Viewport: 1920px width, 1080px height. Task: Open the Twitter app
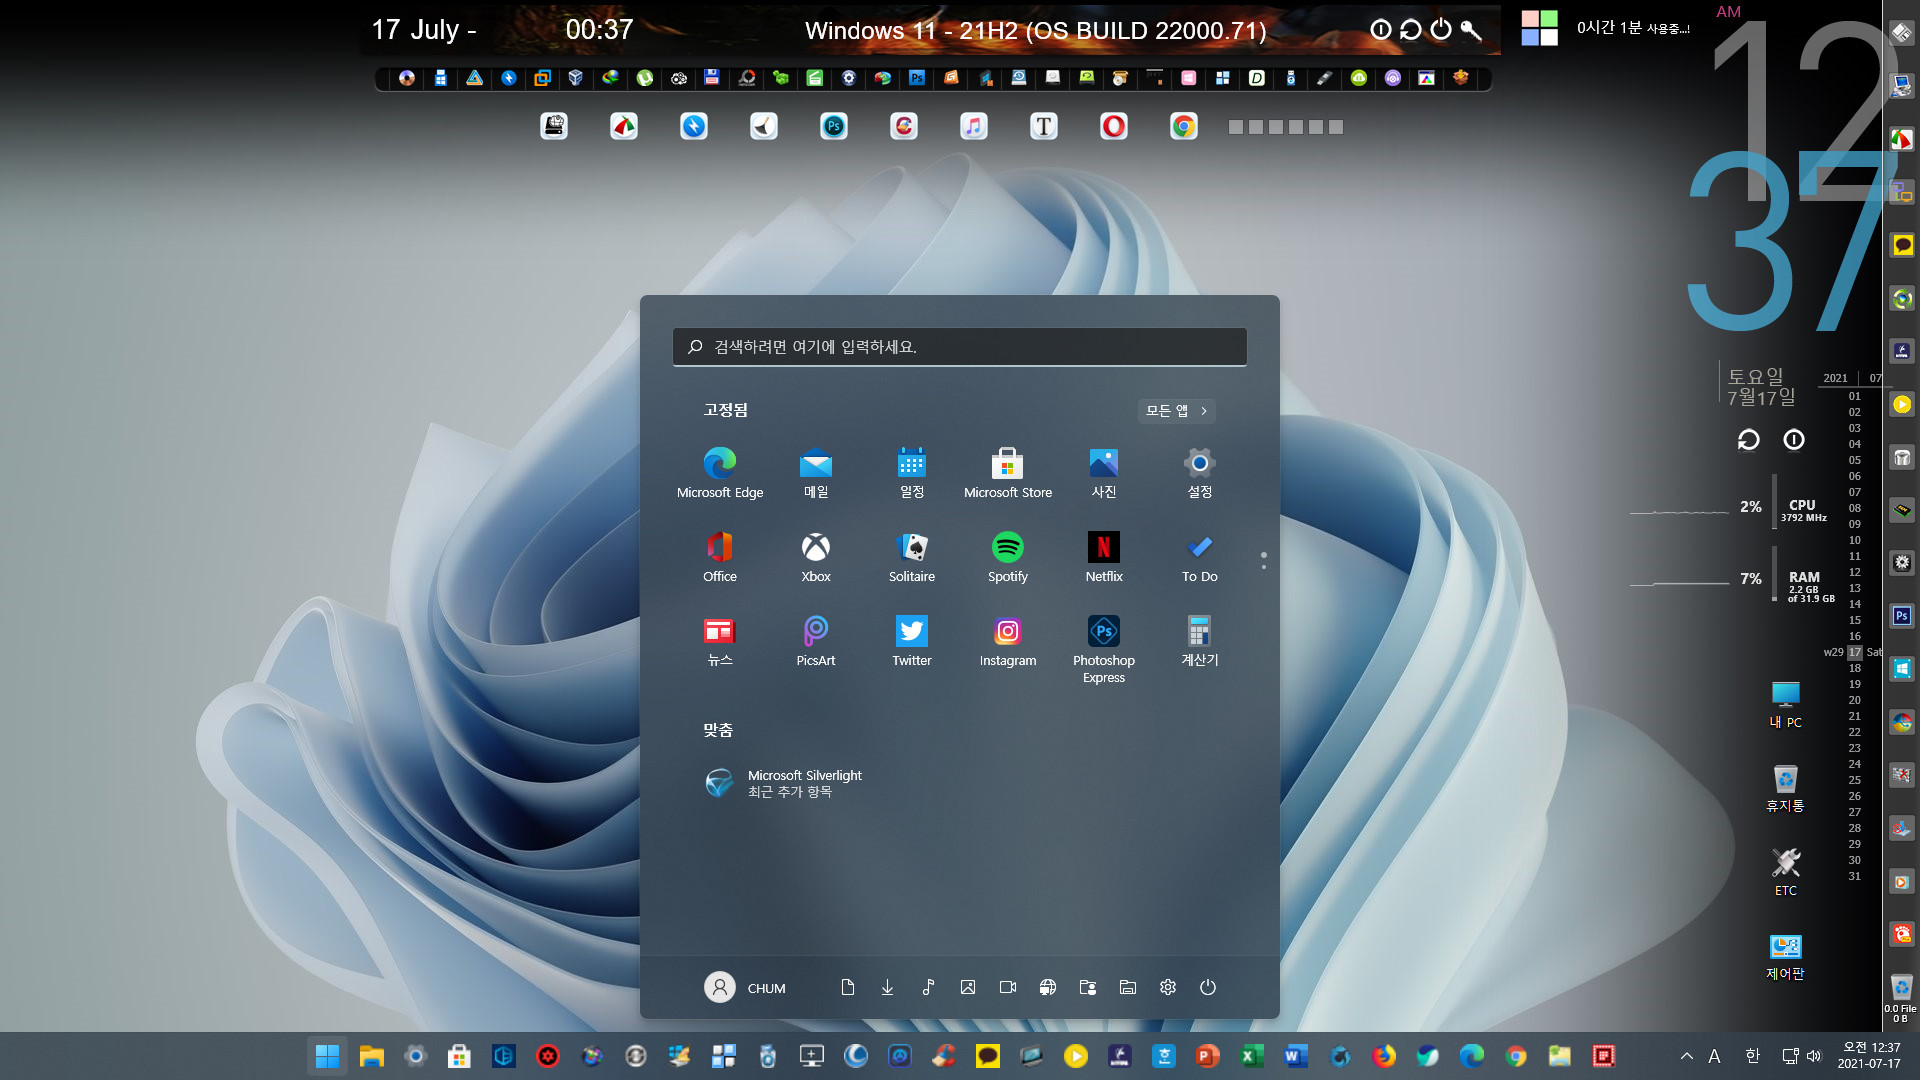[912, 641]
